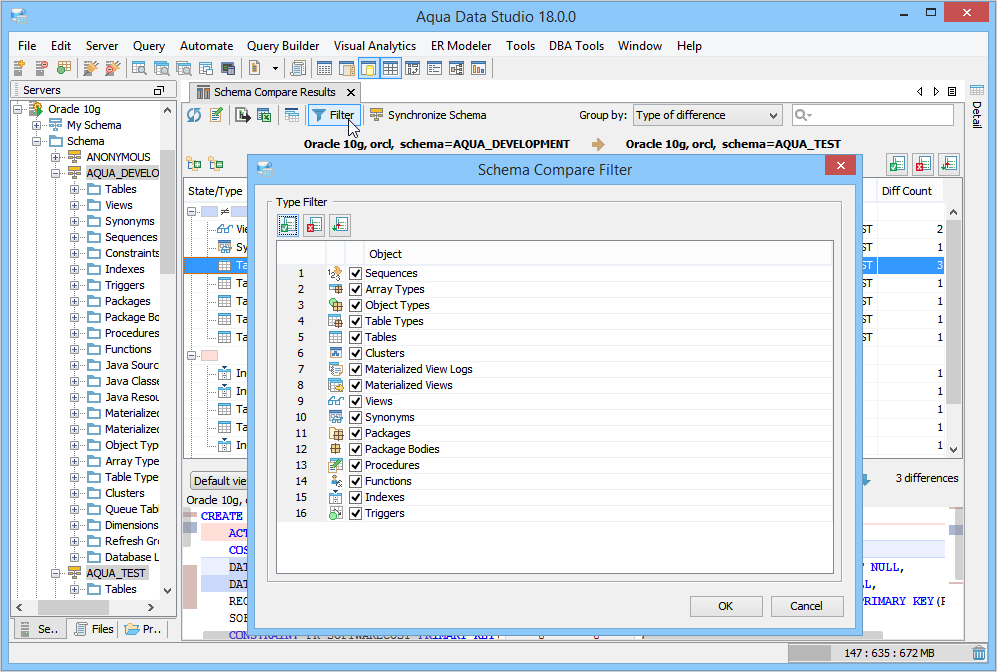Open the Query Builder menu
The width and height of the screenshot is (997, 672).
283,46
